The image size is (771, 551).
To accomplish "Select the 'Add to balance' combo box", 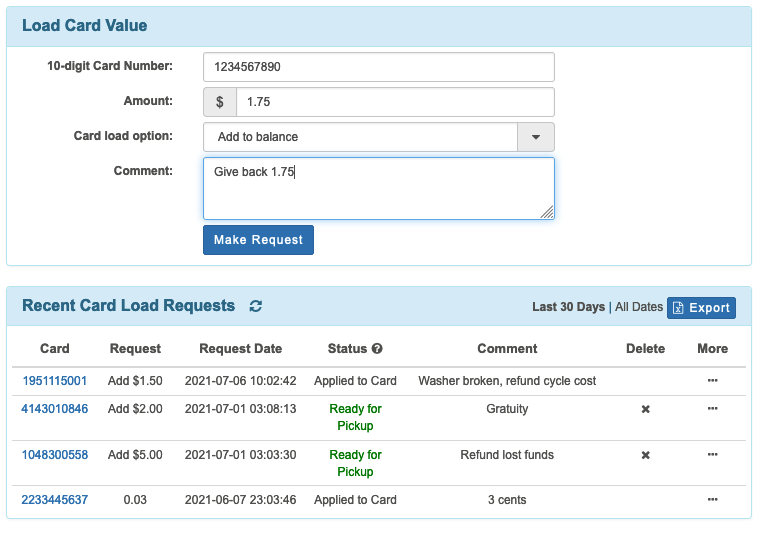I will (x=360, y=137).
